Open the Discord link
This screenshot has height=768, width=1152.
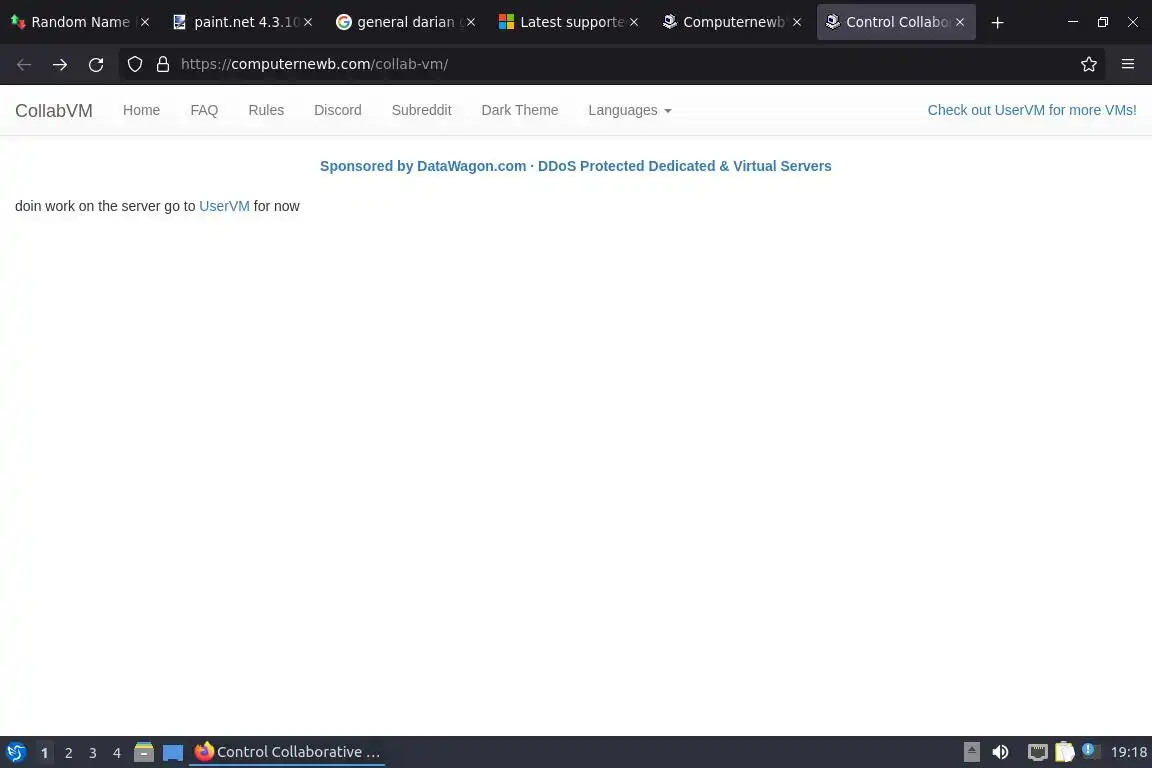pos(338,110)
